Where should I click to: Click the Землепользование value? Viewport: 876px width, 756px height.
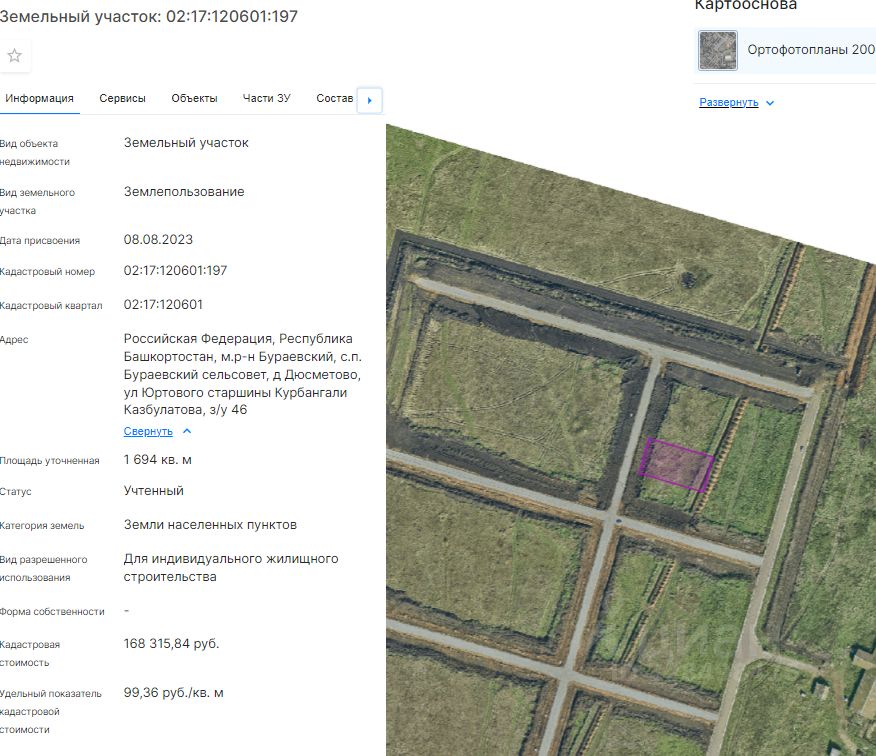[184, 192]
